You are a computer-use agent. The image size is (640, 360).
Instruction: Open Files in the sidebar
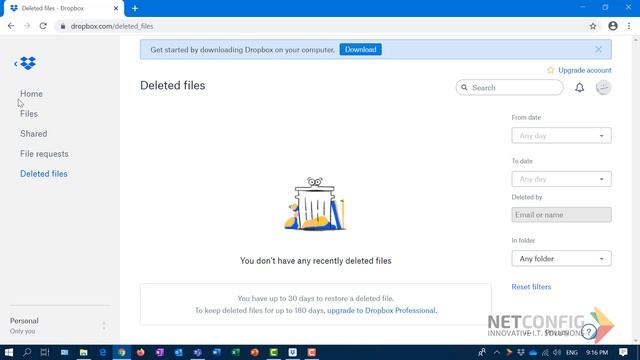tap(29, 114)
